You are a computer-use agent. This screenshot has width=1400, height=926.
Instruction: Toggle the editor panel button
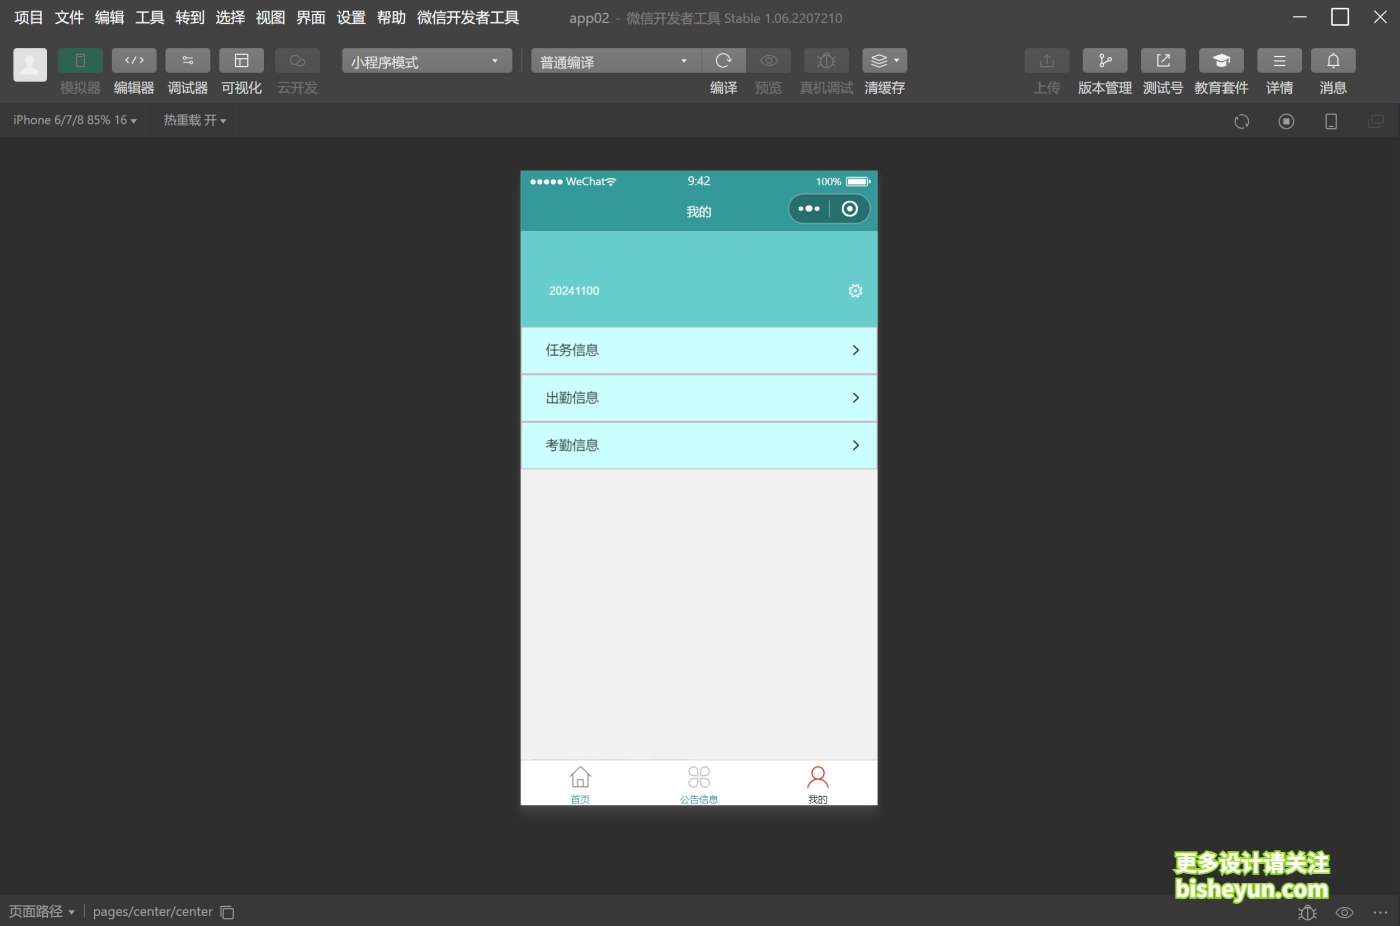pos(134,61)
